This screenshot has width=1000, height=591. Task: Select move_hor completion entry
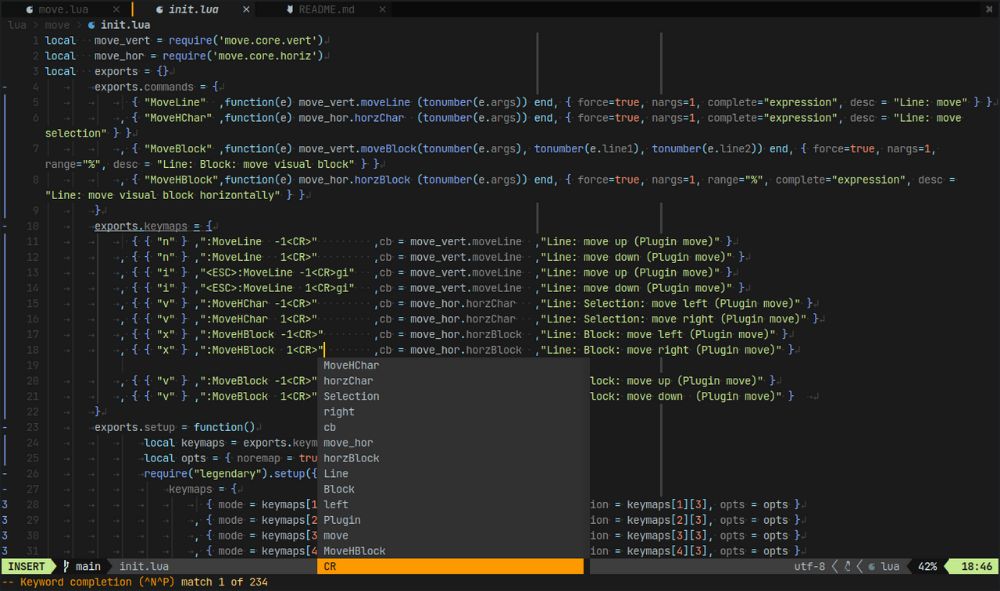click(x=453, y=442)
